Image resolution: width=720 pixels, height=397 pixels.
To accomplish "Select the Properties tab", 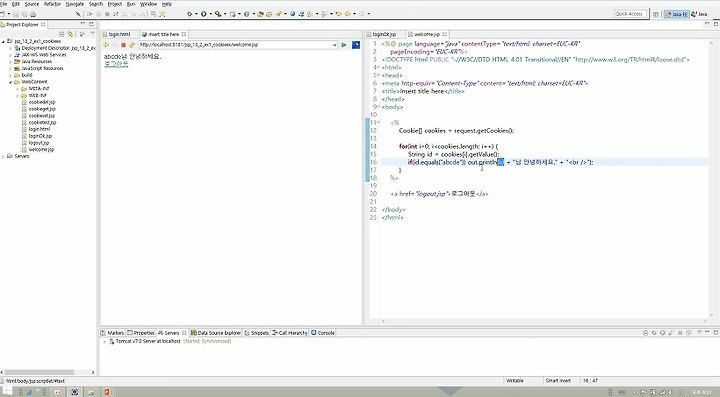I will tap(141, 333).
